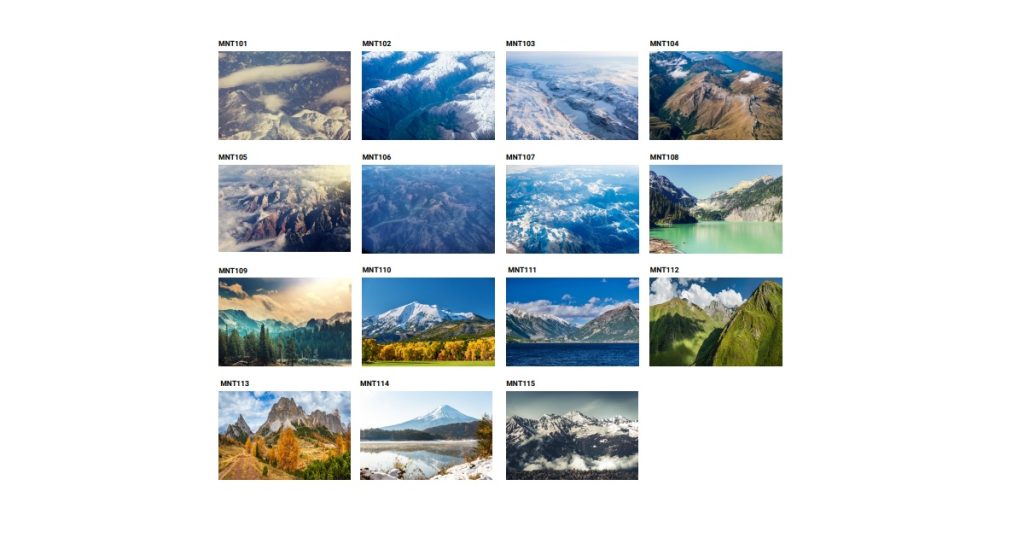Open the MNT101 cloudy mountain thumbnail
The width and height of the screenshot is (1024, 538).
pos(284,95)
